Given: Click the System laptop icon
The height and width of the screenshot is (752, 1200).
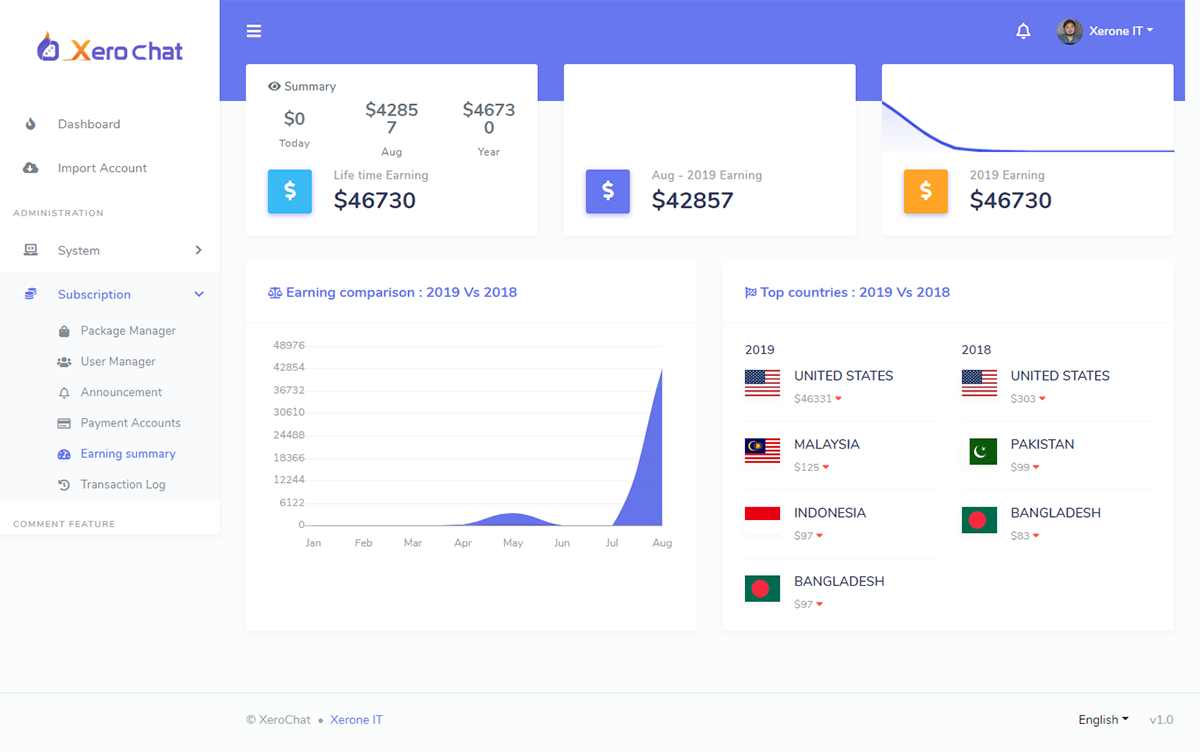Looking at the screenshot, I should (31, 250).
